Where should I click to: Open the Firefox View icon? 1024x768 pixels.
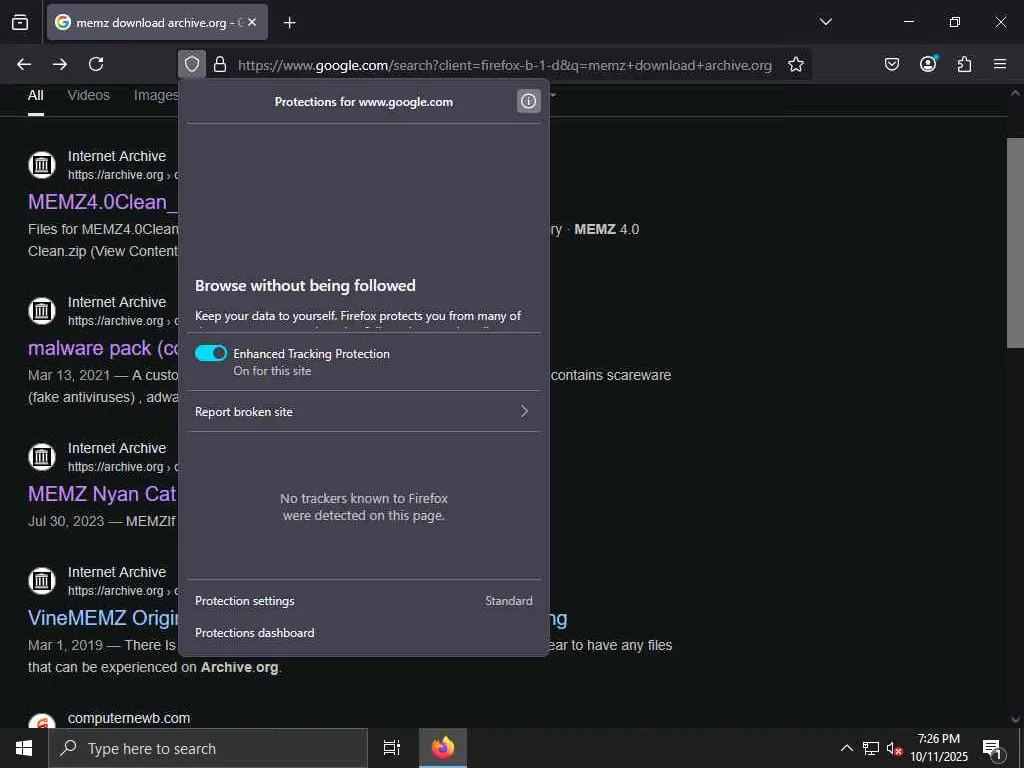pos(20,22)
